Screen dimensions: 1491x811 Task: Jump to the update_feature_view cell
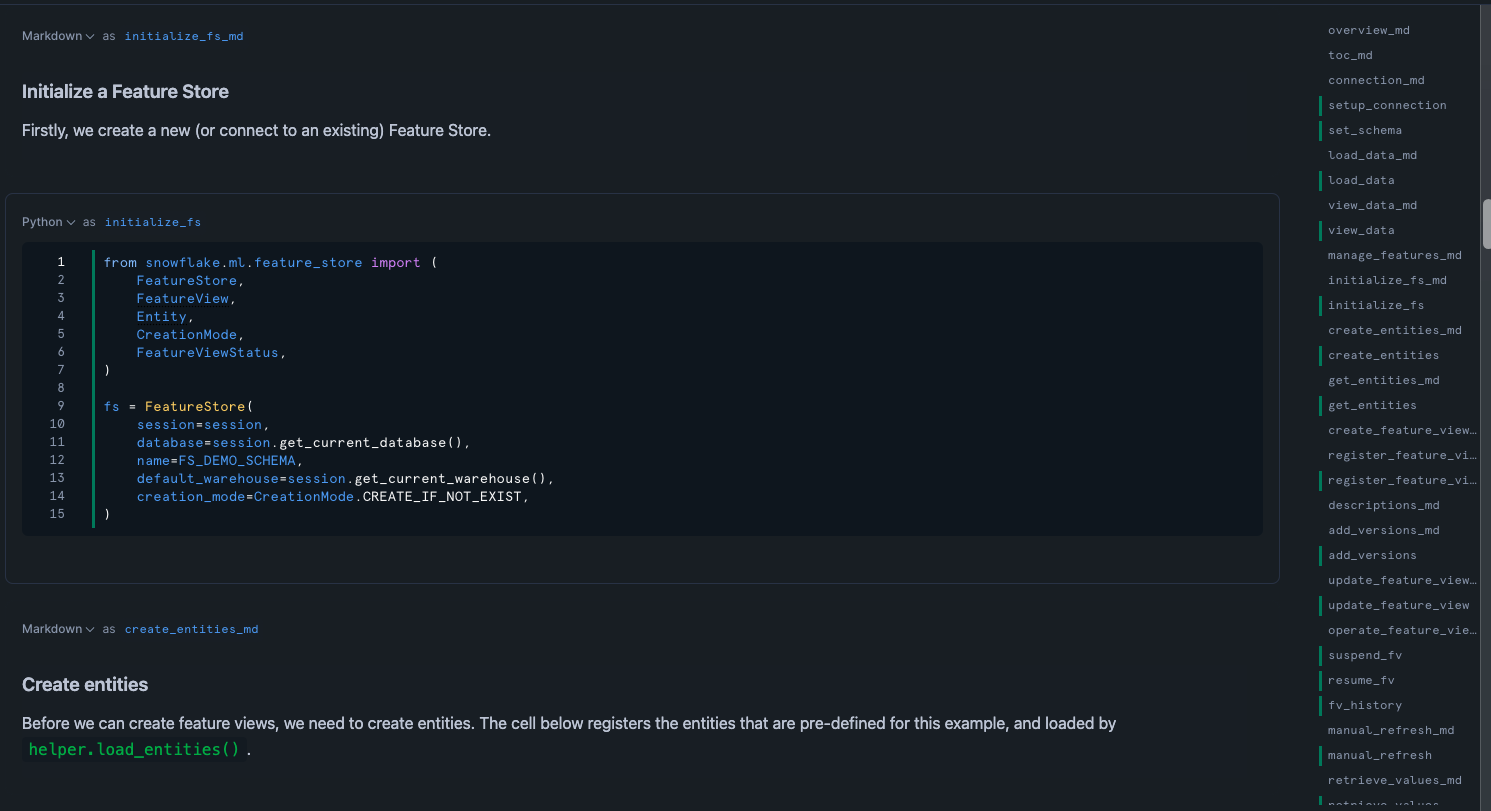[x=1399, y=605]
